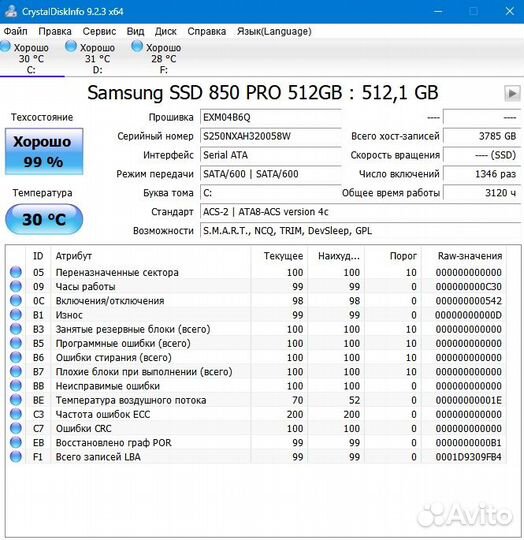Screen dimensions: 524x540
Task: Click the 3785 GB host writes value
Action: pyautogui.click(x=482, y=136)
